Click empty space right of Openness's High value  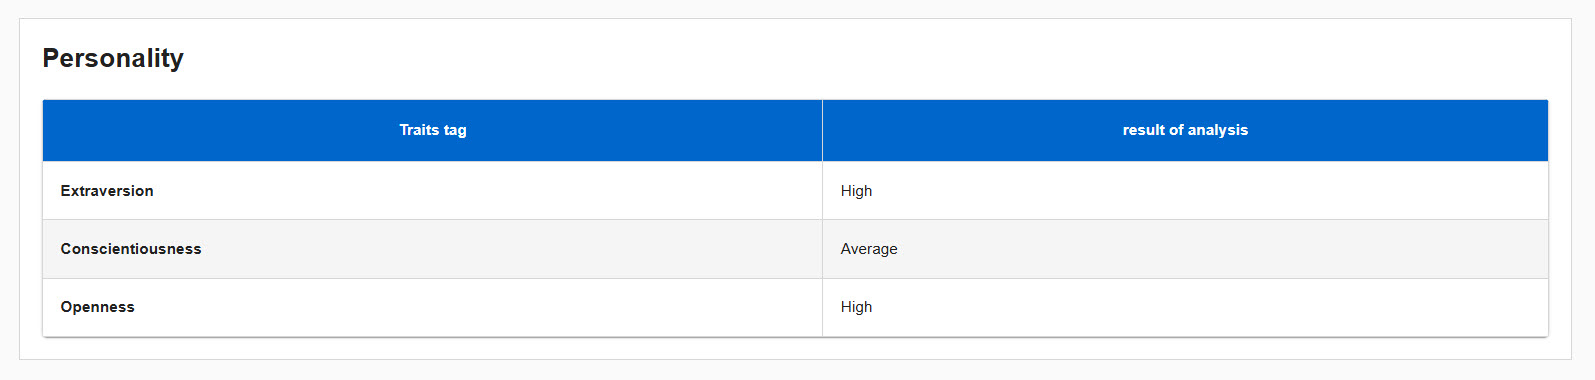click(1210, 307)
